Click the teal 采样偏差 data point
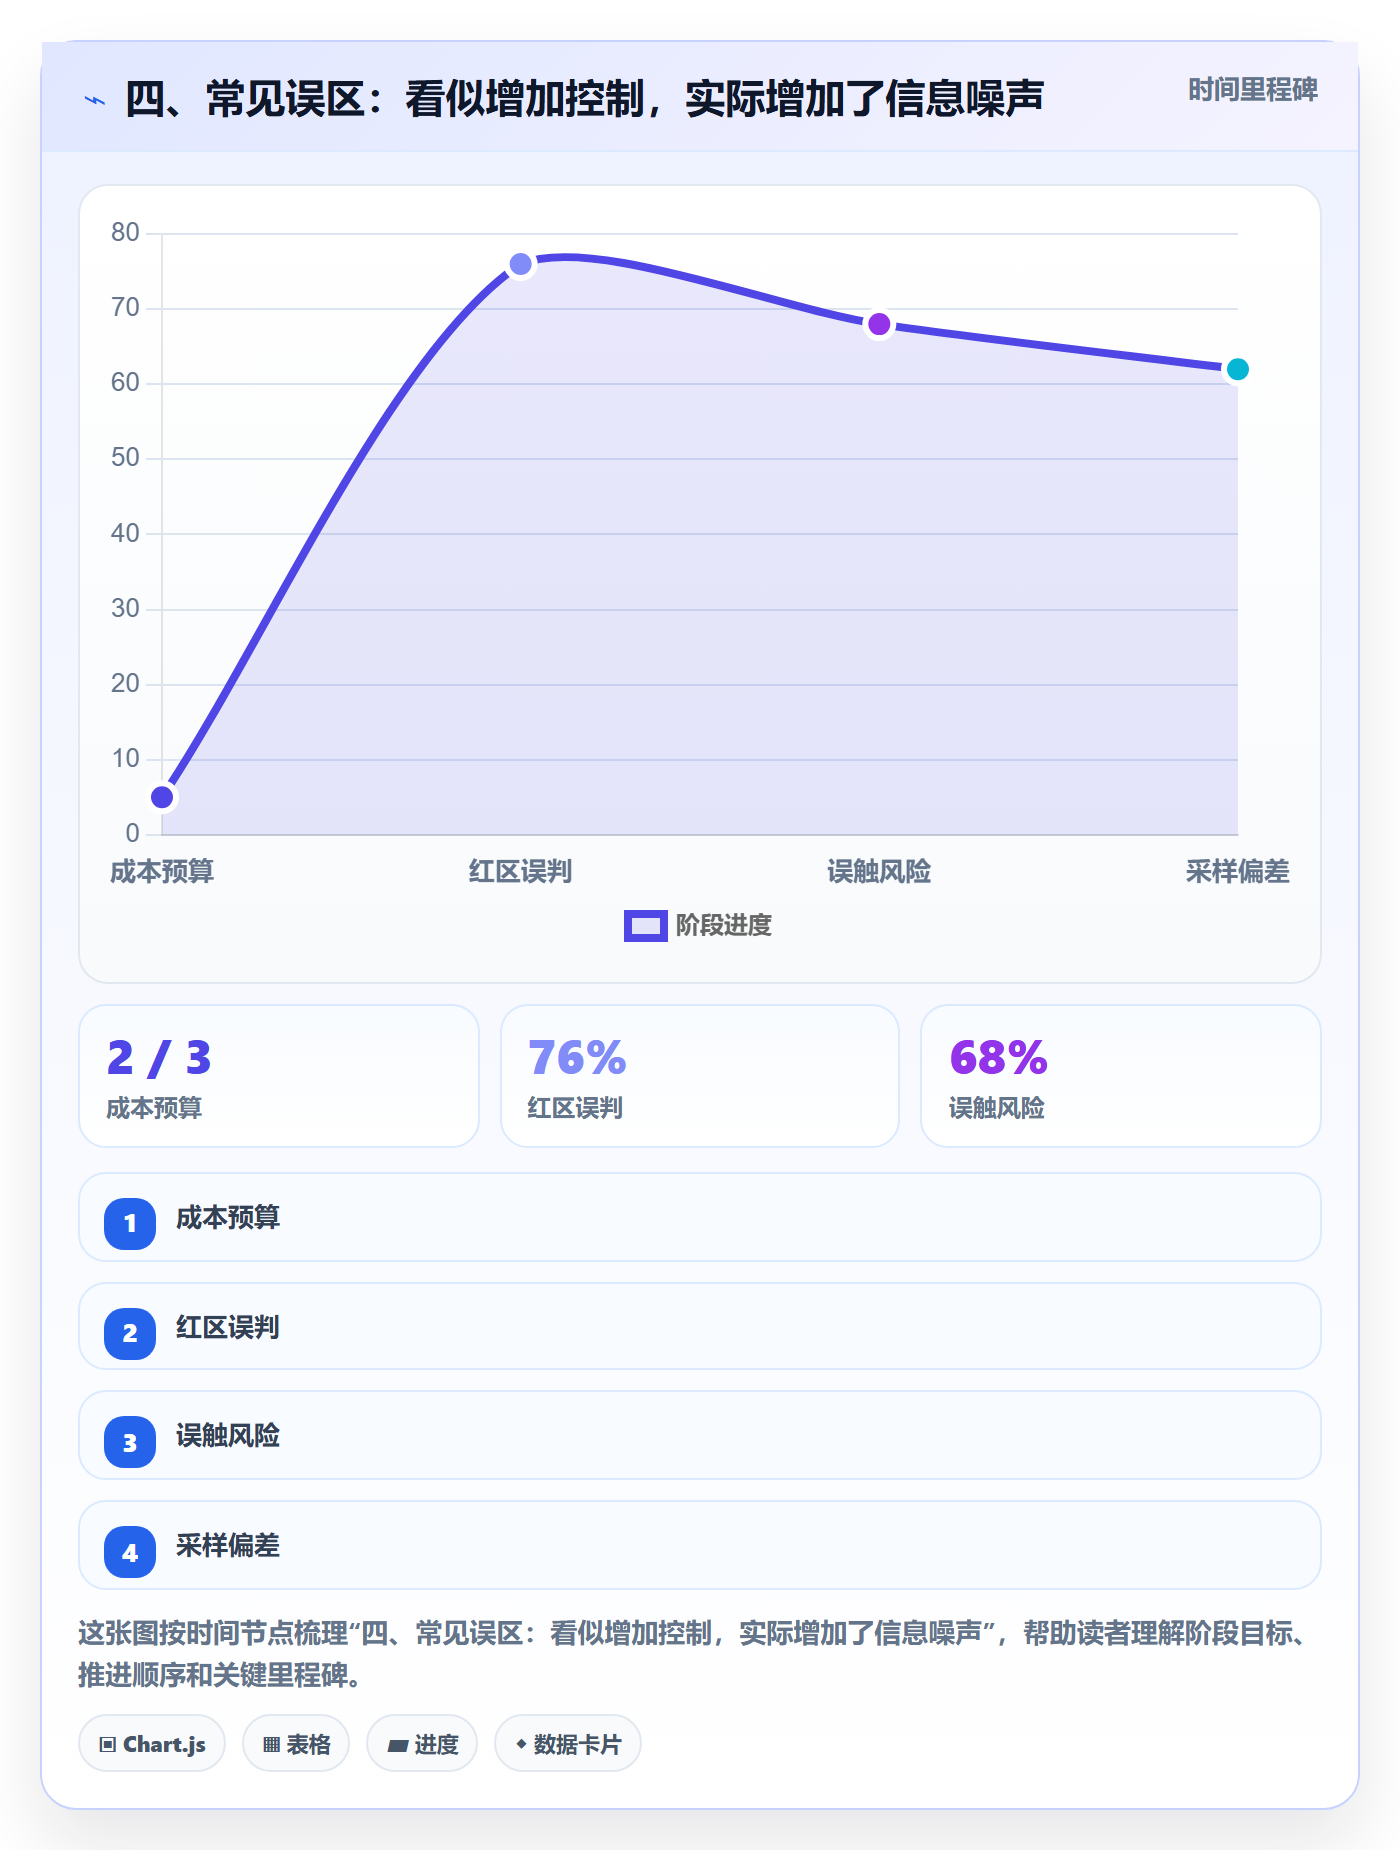 [1237, 369]
